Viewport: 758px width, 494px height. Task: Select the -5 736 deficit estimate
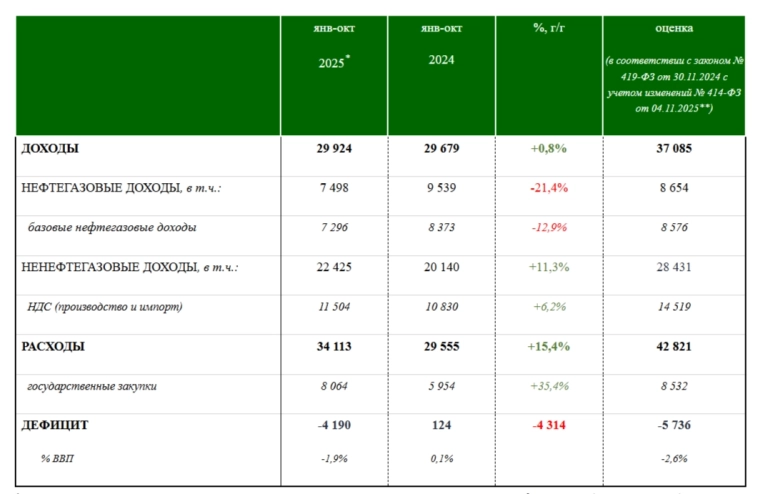tap(674, 425)
